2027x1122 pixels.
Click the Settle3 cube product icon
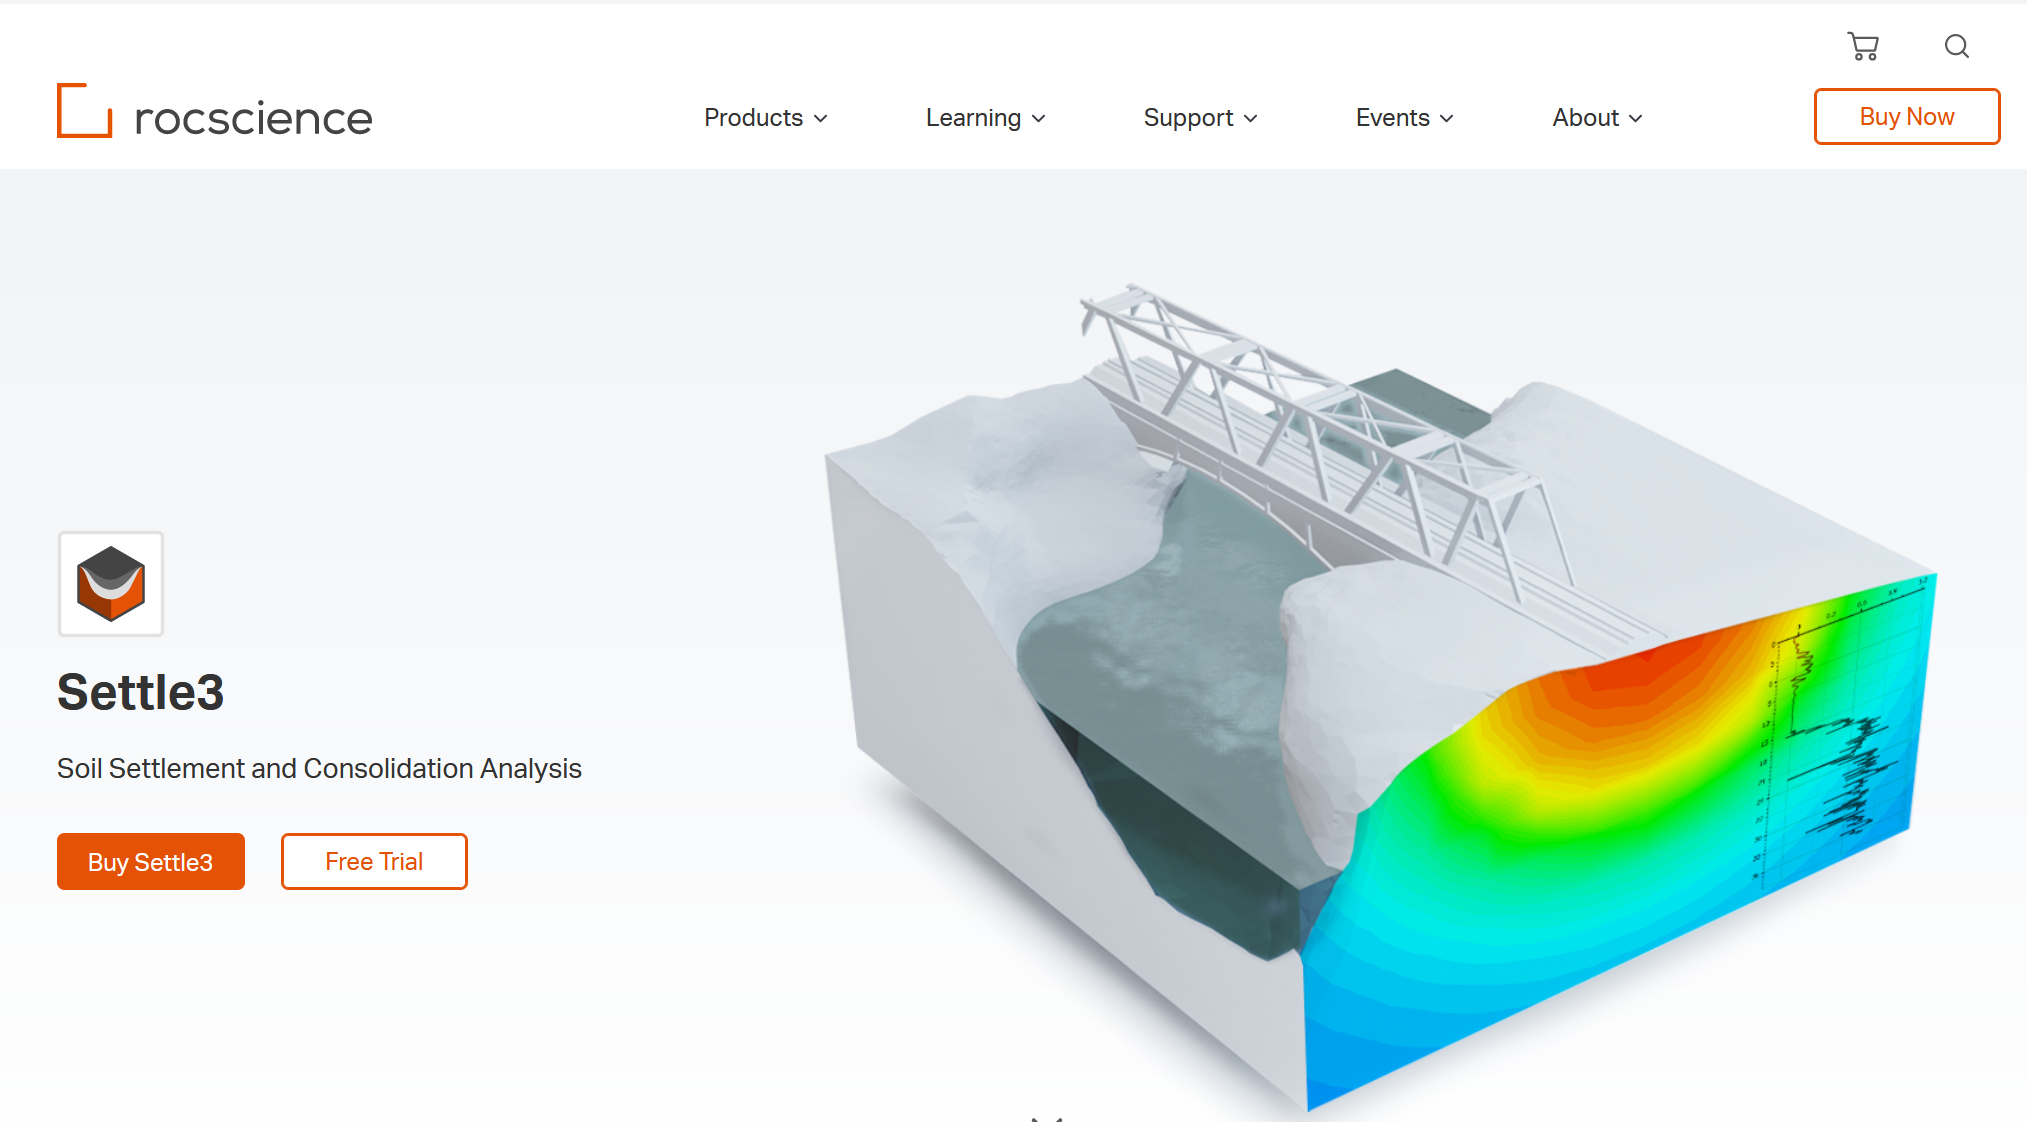click(111, 584)
